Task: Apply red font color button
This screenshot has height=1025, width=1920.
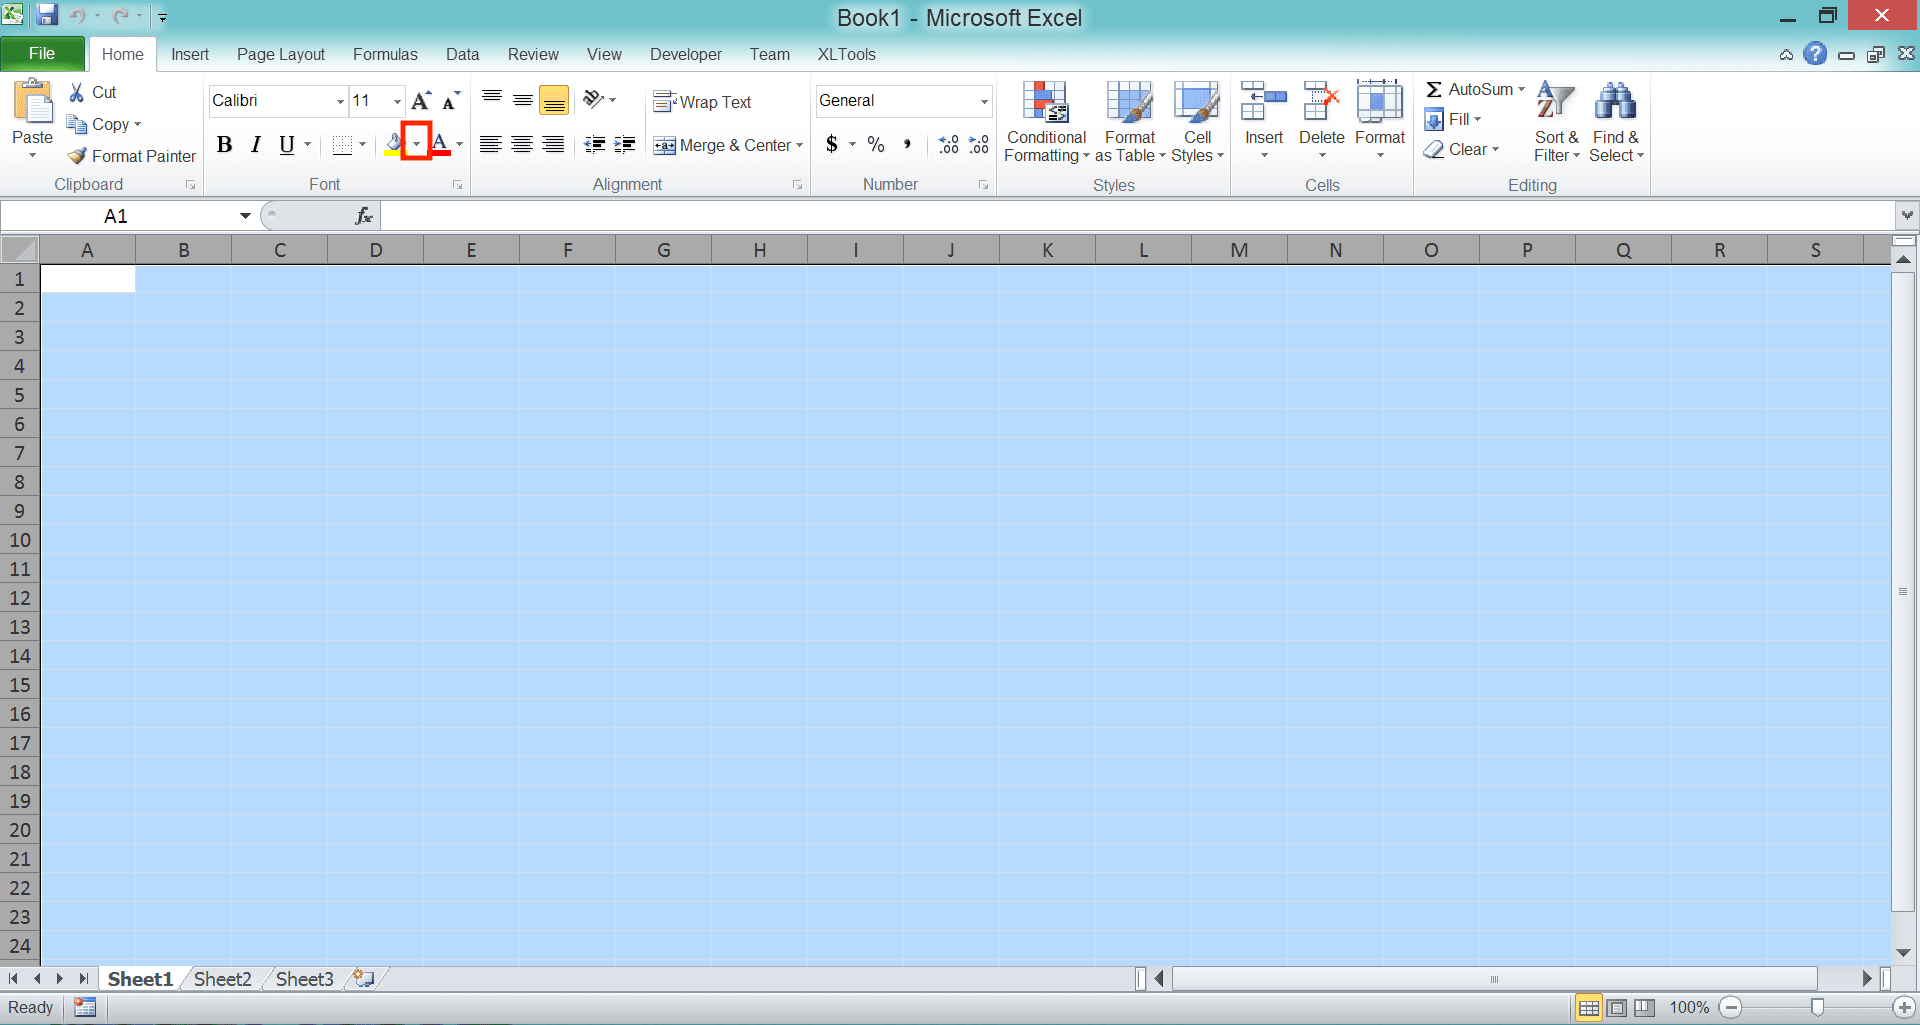Action: (x=440, y=145)
